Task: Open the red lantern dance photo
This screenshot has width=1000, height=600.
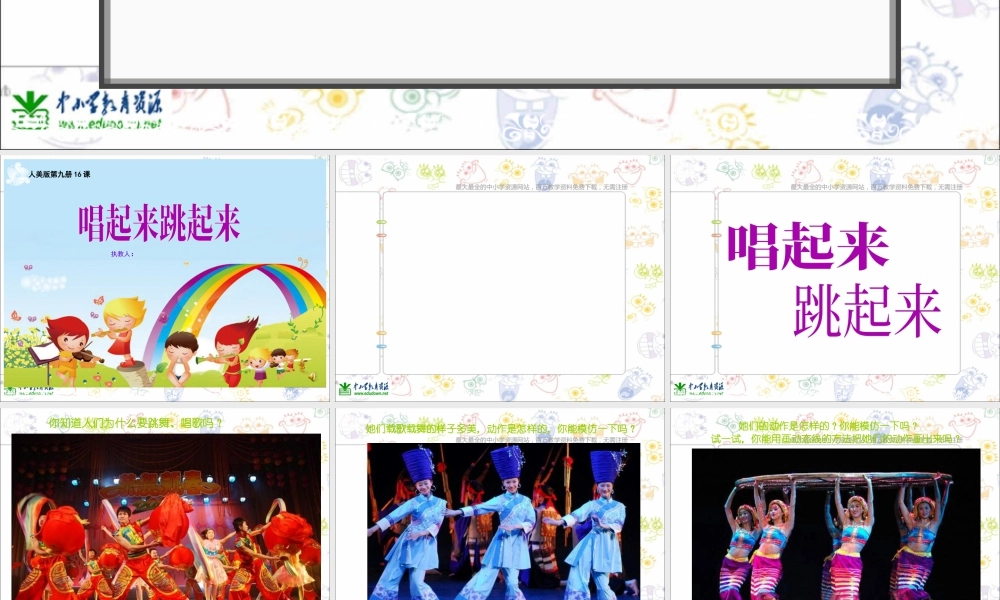Action: [166, 515]
